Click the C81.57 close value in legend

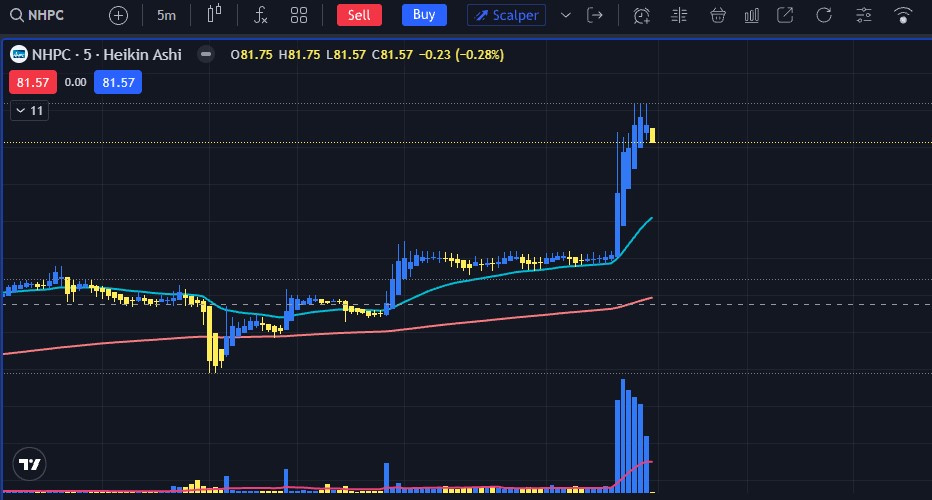392,55
